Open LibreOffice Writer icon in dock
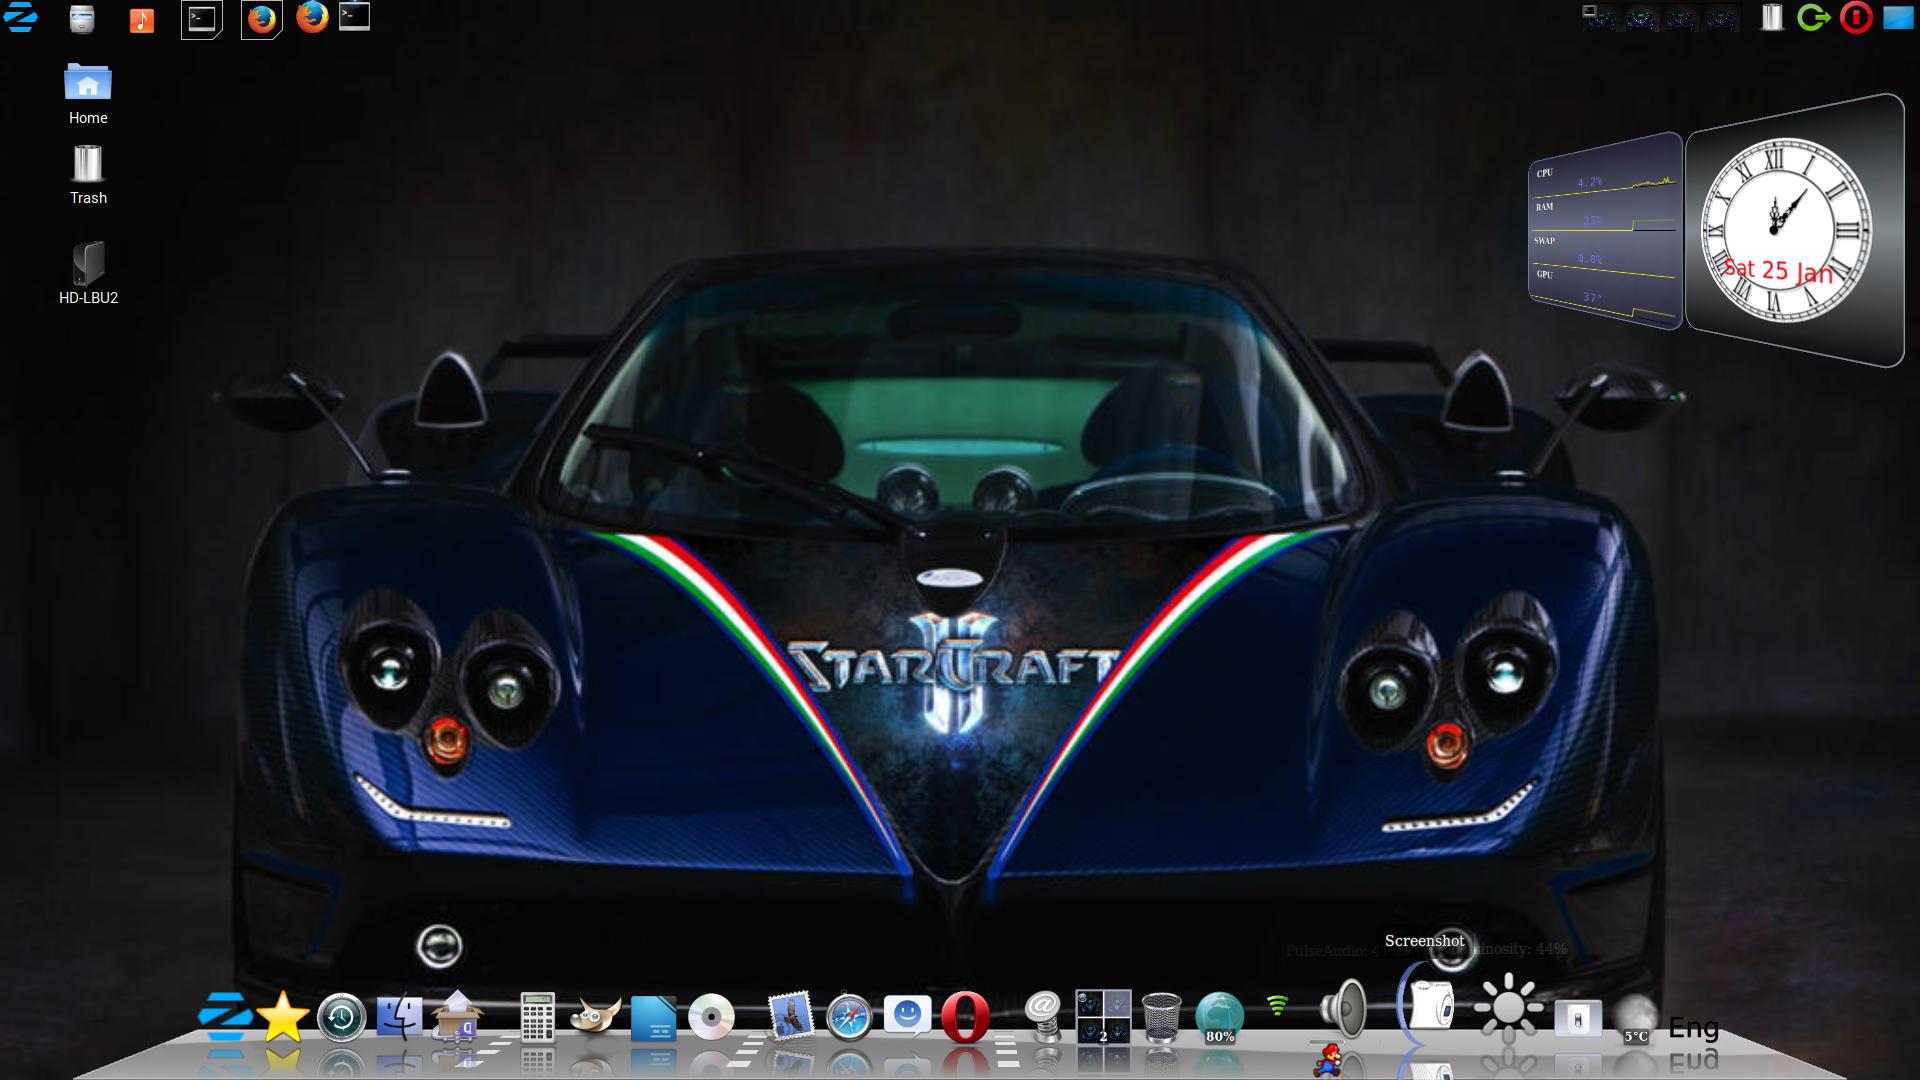Image resolution: width=1920 pixels, height=1080 pixels. [x=653, y=1019]
